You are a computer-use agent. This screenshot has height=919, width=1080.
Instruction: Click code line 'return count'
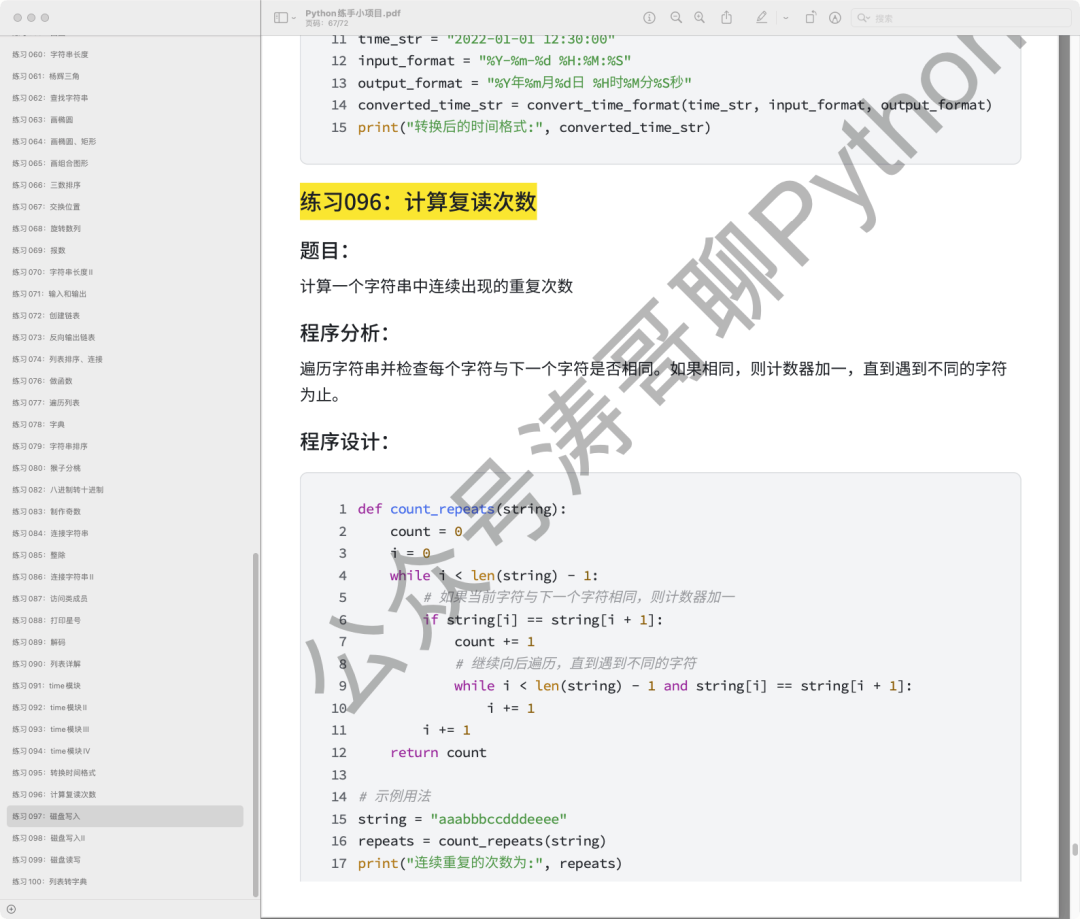click(x=438, y=753)
